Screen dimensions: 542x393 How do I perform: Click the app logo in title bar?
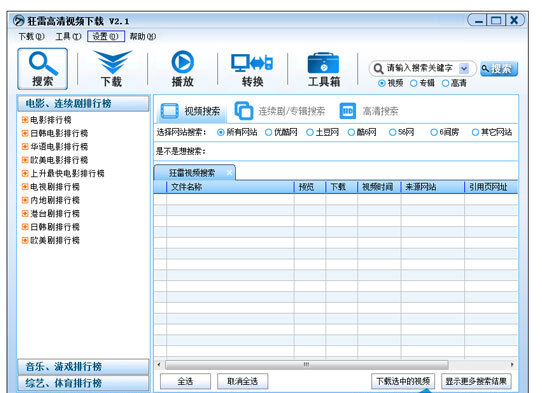coord(19,21)
